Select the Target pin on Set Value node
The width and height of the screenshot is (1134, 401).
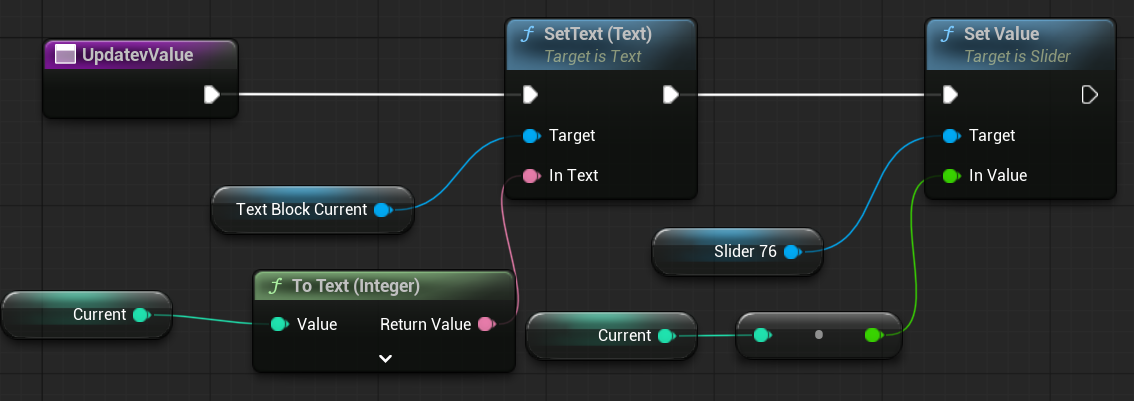(x=951, y=136)
